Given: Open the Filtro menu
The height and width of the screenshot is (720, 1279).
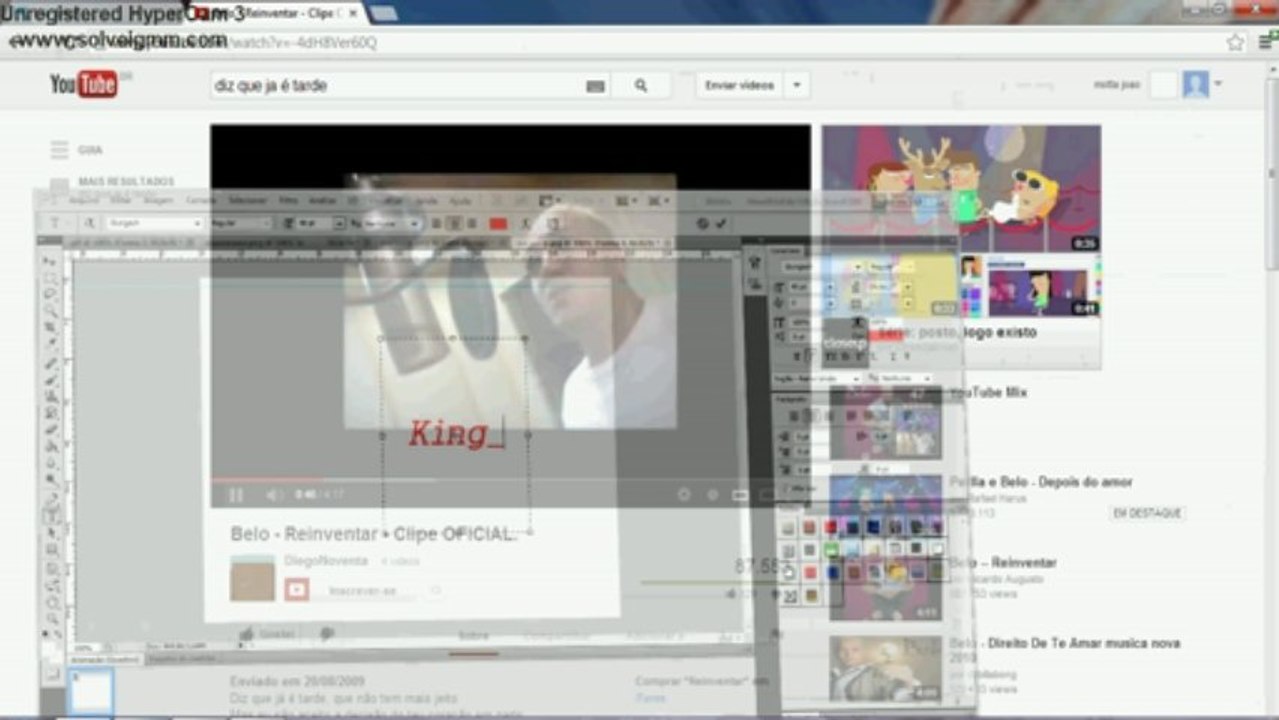Looking at the screenshot, I should click(288, 200).
